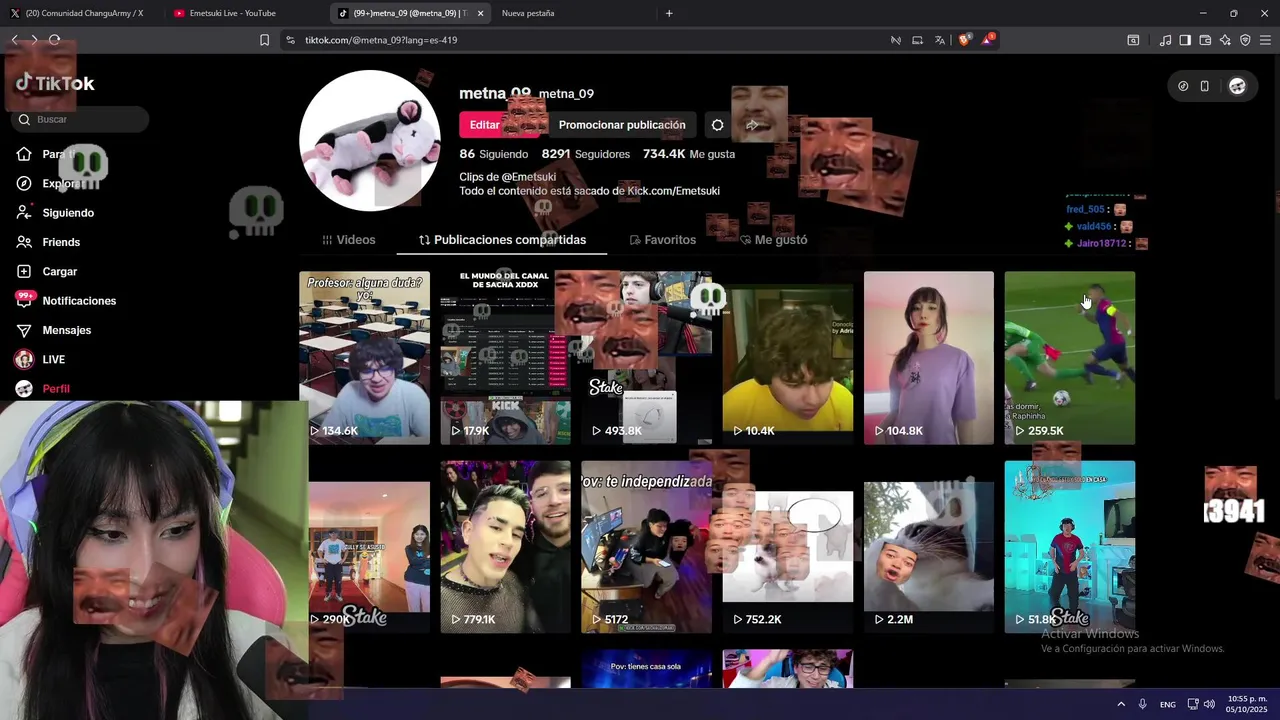Expand hidden system tray icons
The height and width of the screenshot is (720, 1280).
tap(1121, 704)
